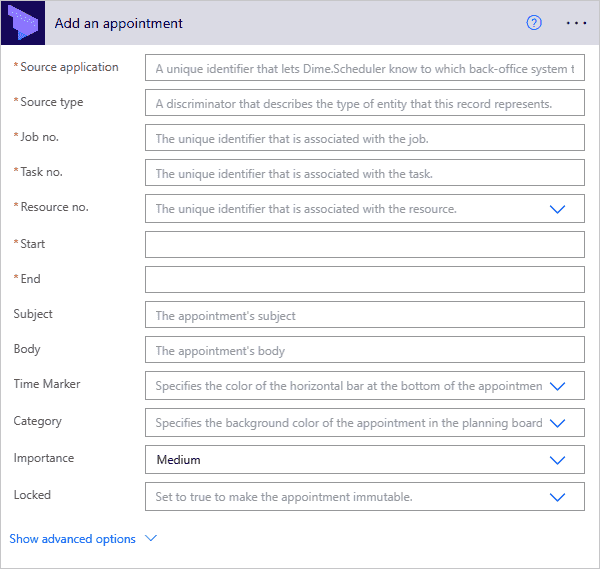
Task: Click the Start label
Action: coord(33,244)
